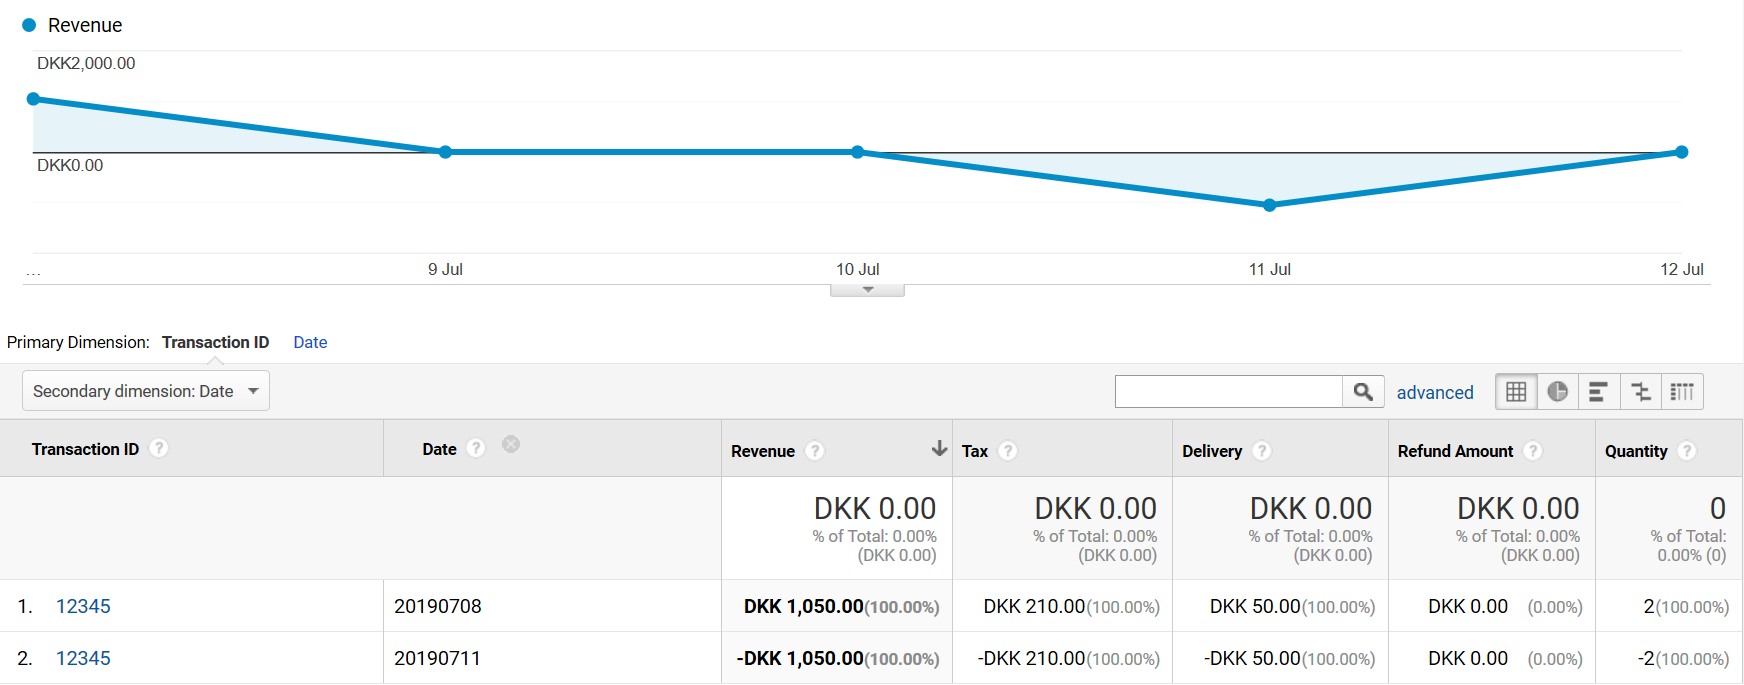This screenshot has height=685, width=1744.
Task: Open the advanced filter link
Action: [1434, 393]
